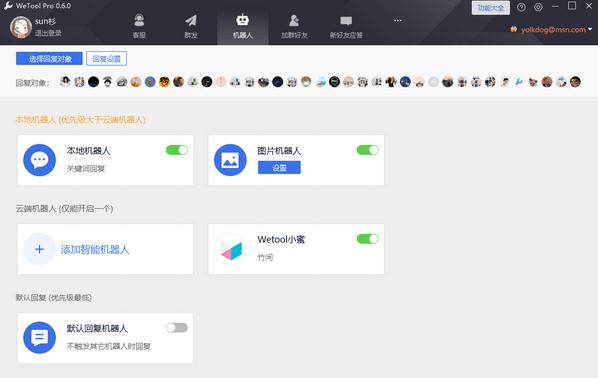Click the 默认回复 (优先级最低) heading

(54, 298)
